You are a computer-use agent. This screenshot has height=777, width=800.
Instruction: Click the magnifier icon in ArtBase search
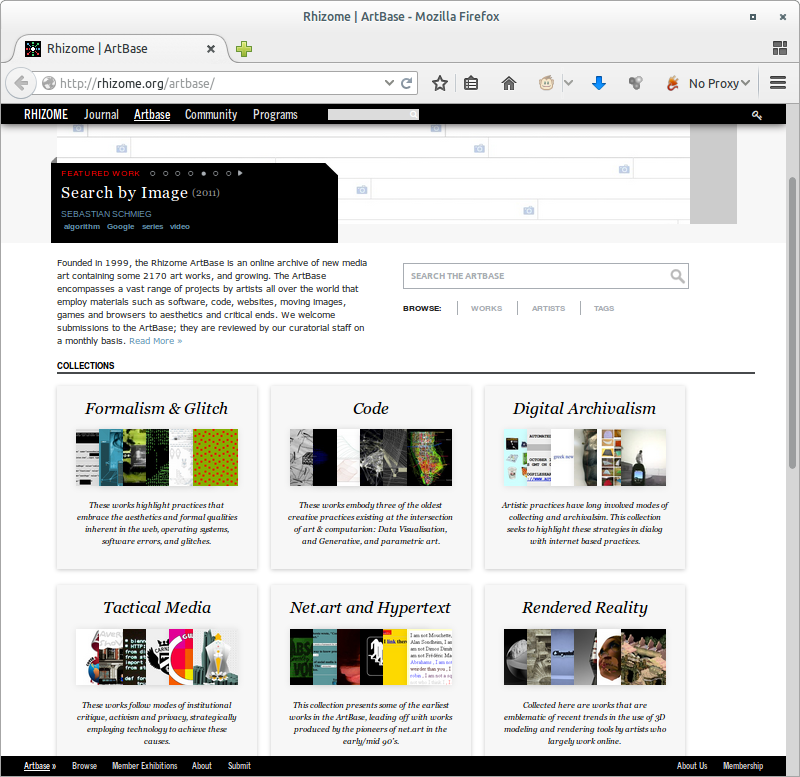click(677, 276)
